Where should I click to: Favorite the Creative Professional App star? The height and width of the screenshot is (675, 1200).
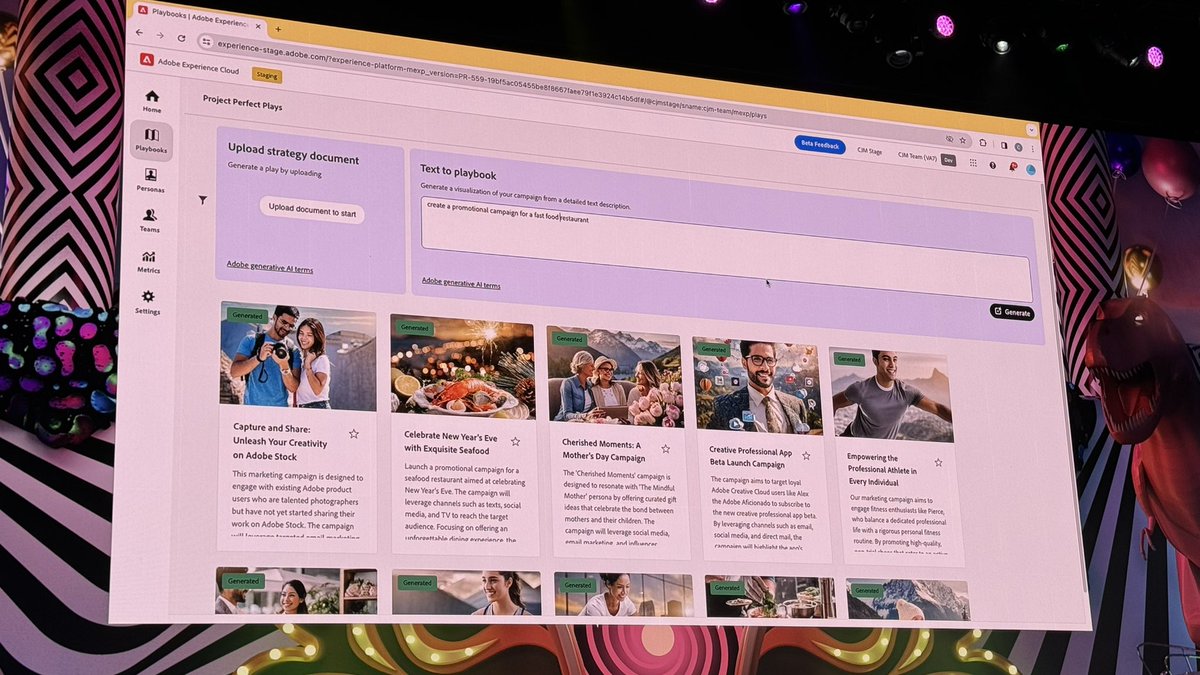(806, 455)
